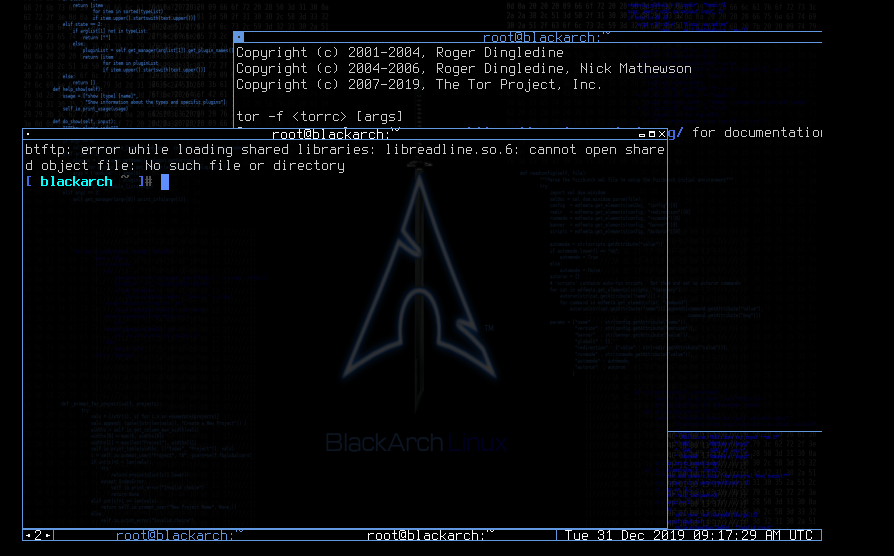Screen dimensions: 894x556
Task: Click the stick button on the back Tor terminal titlebar
Action: point(239,37)
